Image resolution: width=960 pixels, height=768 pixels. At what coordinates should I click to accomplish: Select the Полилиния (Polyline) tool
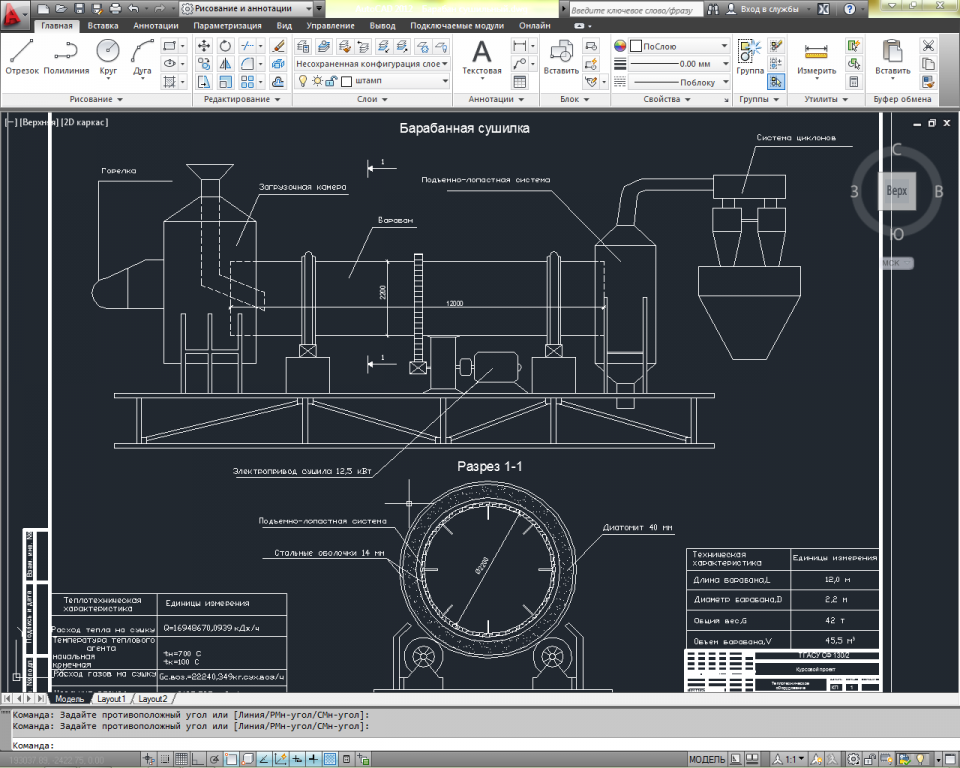coord(66,57)
